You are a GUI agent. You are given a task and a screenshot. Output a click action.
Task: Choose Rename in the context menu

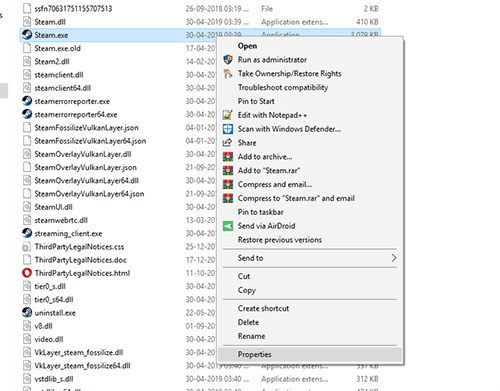tap(251, 336)
